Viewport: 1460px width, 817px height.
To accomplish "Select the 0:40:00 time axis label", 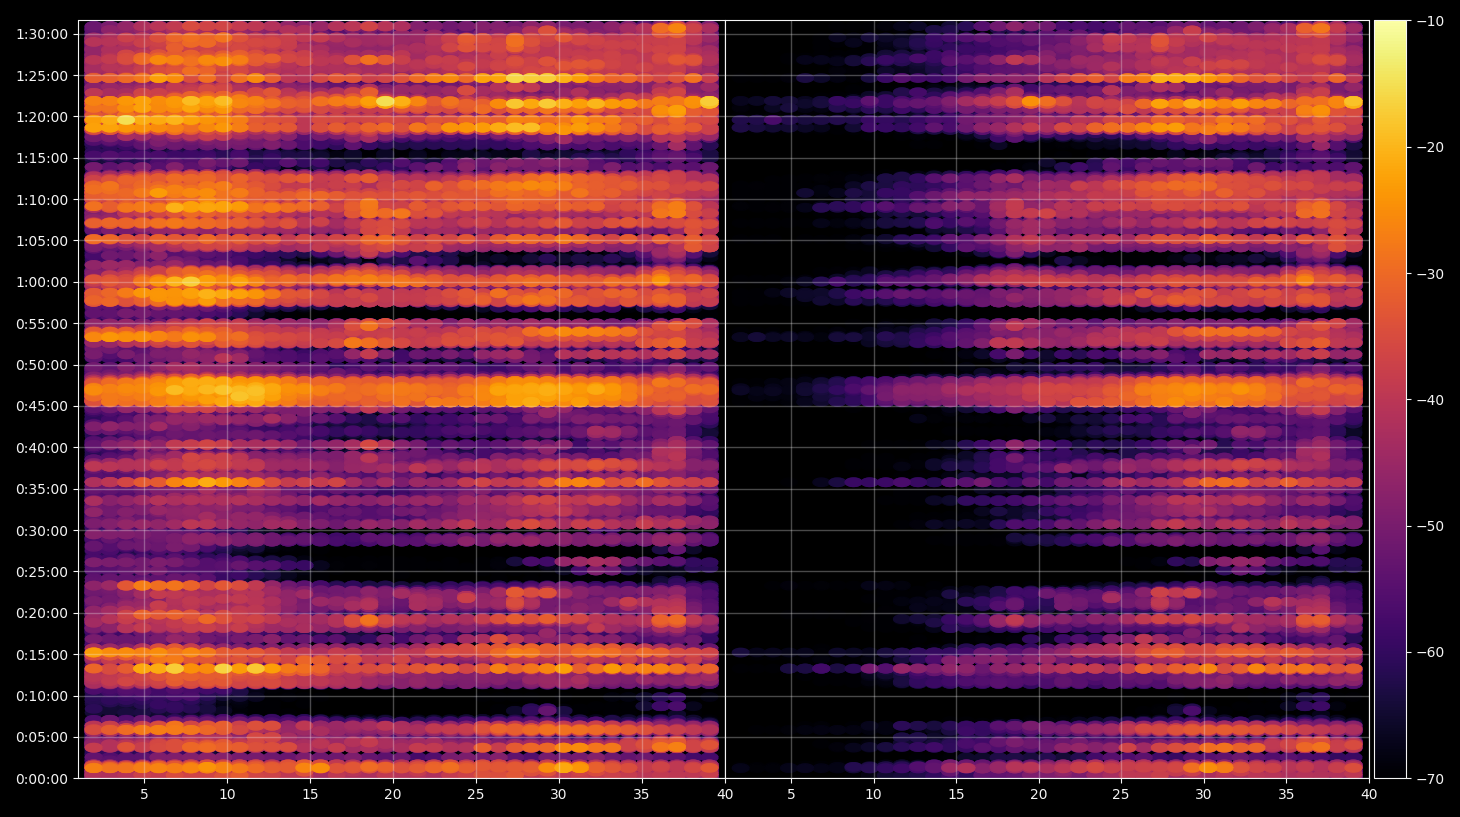I will (42, 448).
